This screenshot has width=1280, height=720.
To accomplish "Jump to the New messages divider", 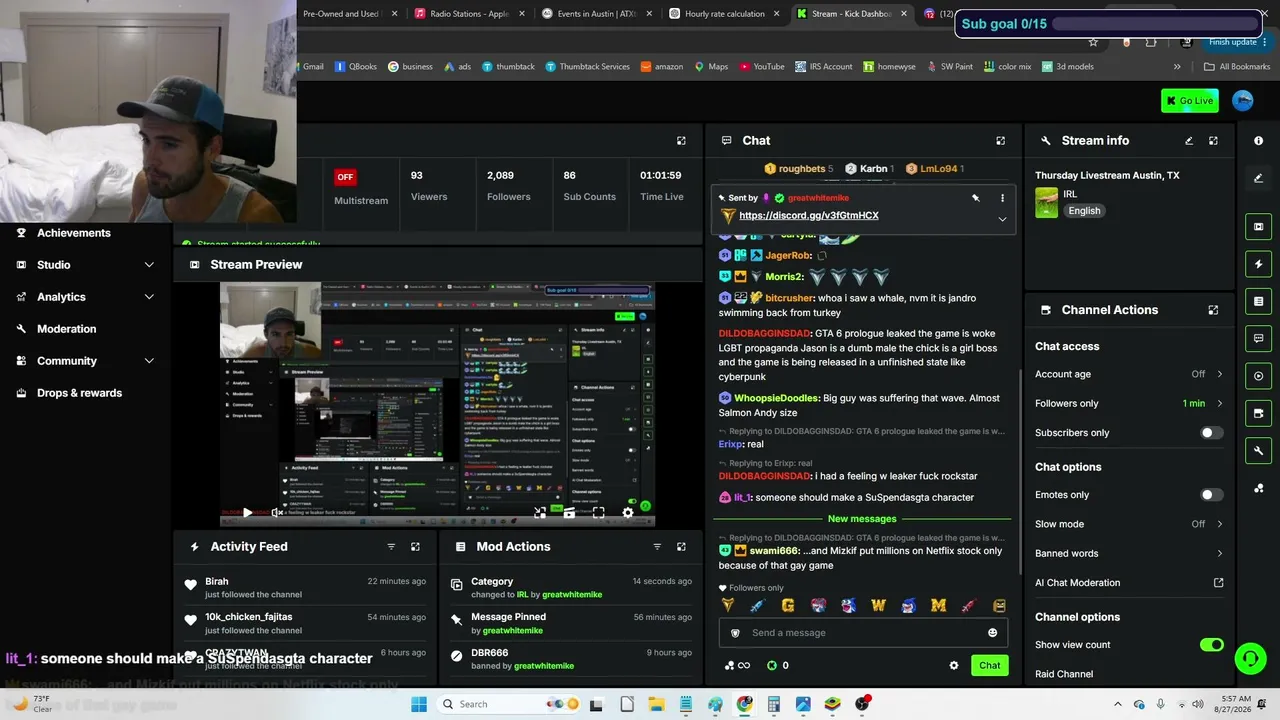I will 862,519.
